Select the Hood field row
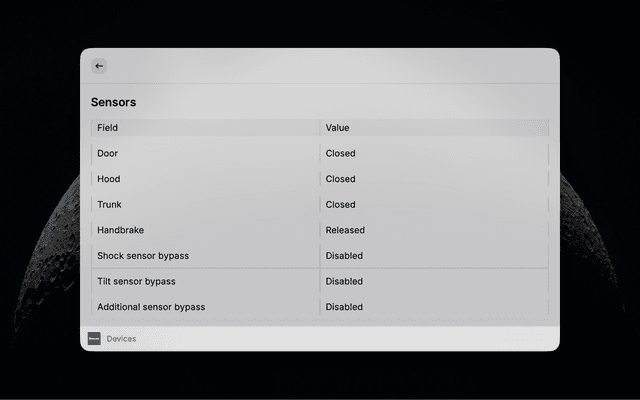This screenshot has width=640, height=400. tap(320, 179)
